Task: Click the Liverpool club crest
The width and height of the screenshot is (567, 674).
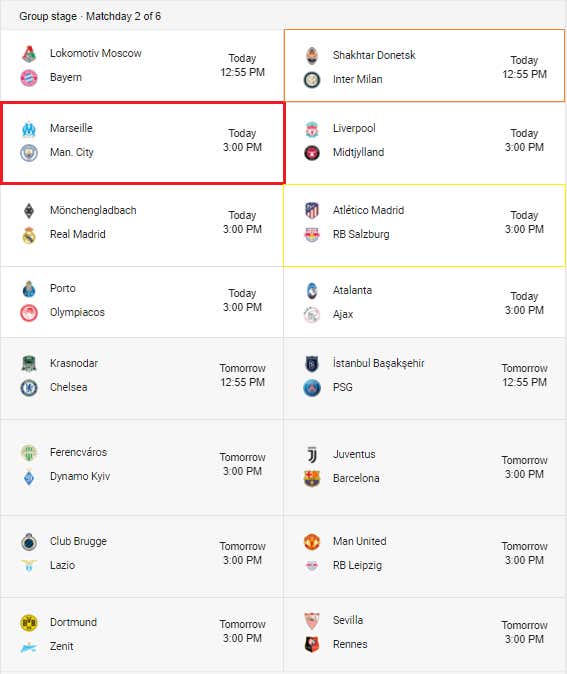Action: [x=312, y=129]
